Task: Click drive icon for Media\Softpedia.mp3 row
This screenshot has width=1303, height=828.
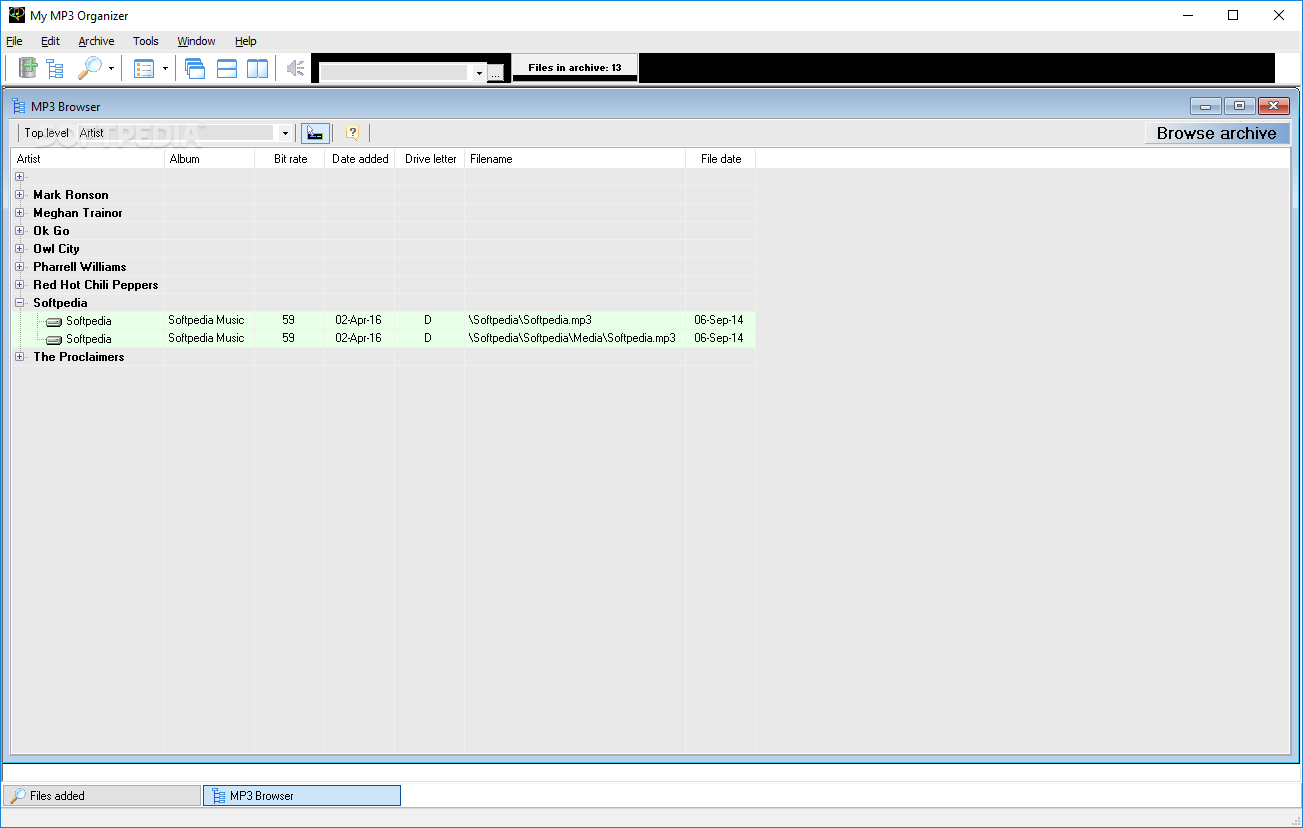Action: pyautogui.click(x=54, y=340)
